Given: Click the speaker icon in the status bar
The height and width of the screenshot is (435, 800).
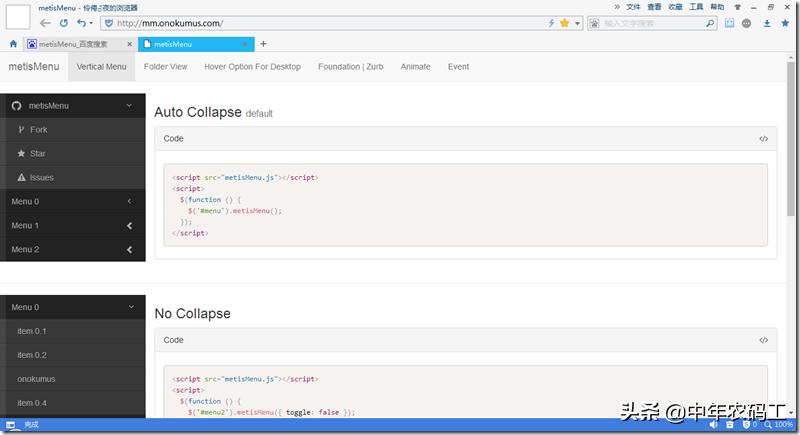Looking at the screenshot, I should [714, 425].
